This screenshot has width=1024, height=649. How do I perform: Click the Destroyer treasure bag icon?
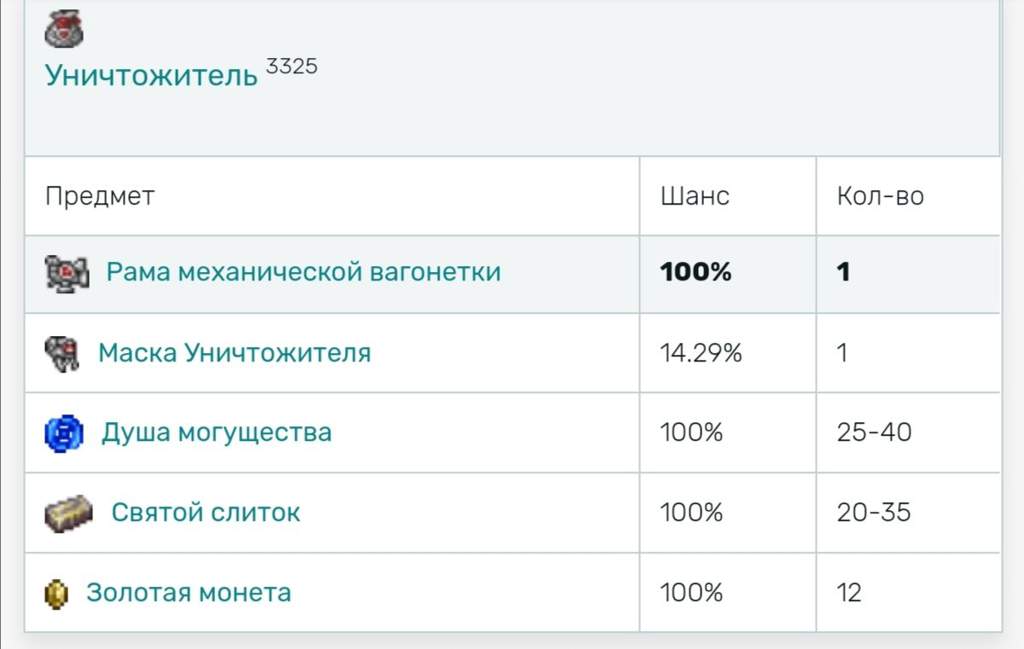pos(63,29)
